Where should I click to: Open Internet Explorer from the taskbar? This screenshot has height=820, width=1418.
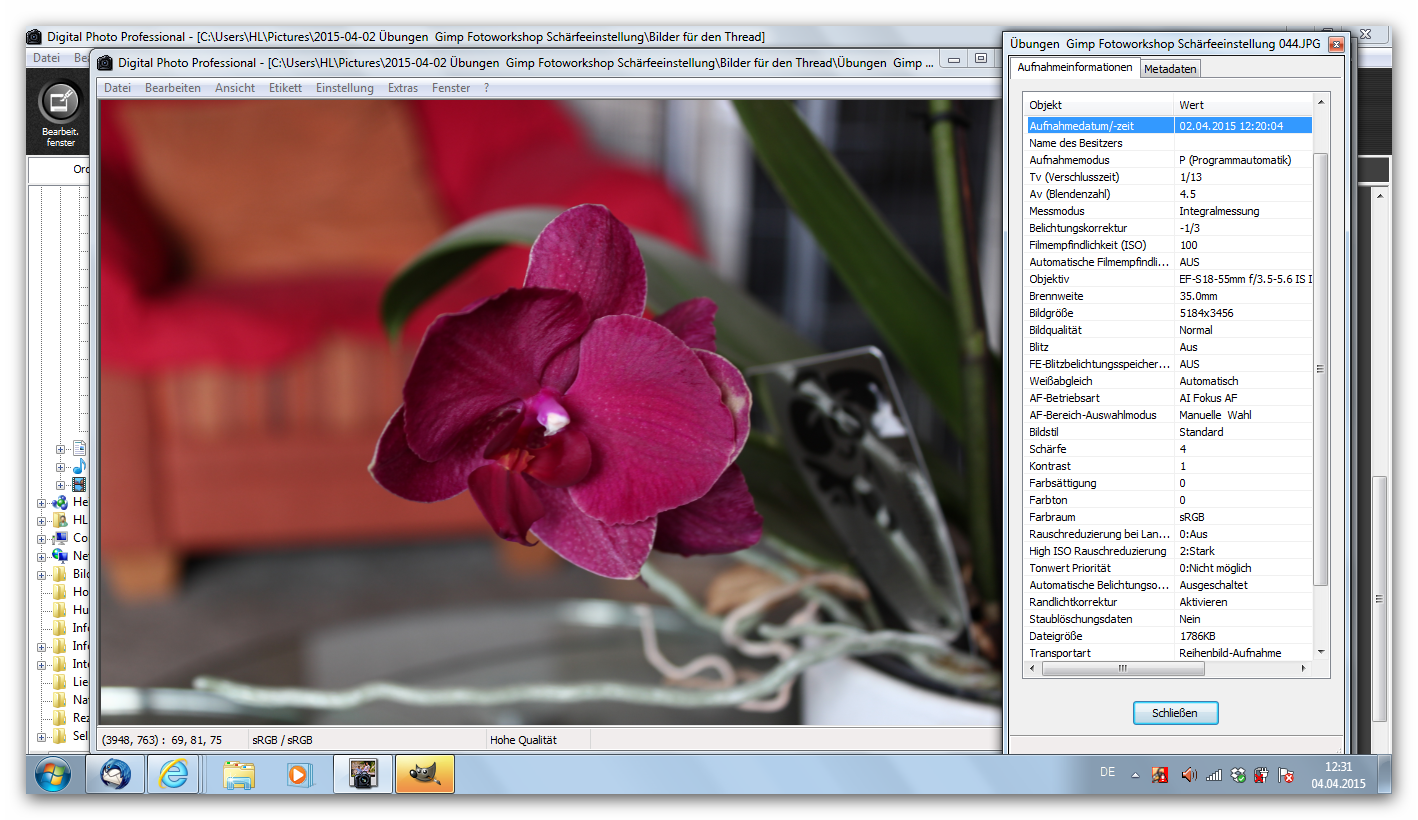174,774
